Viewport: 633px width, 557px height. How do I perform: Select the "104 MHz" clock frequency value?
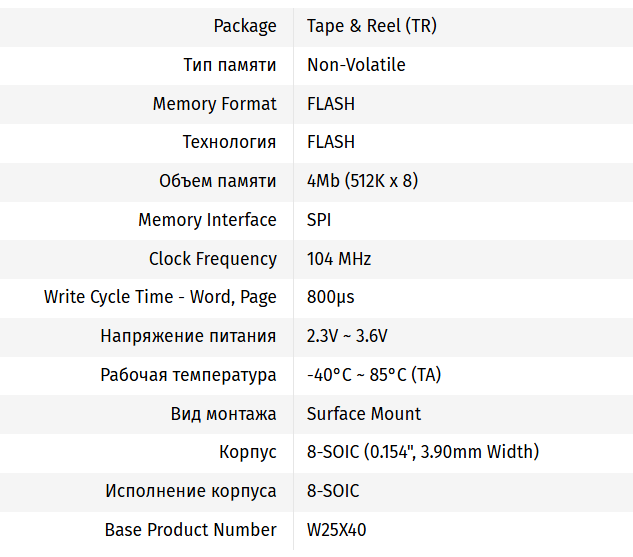click(339, 259)
